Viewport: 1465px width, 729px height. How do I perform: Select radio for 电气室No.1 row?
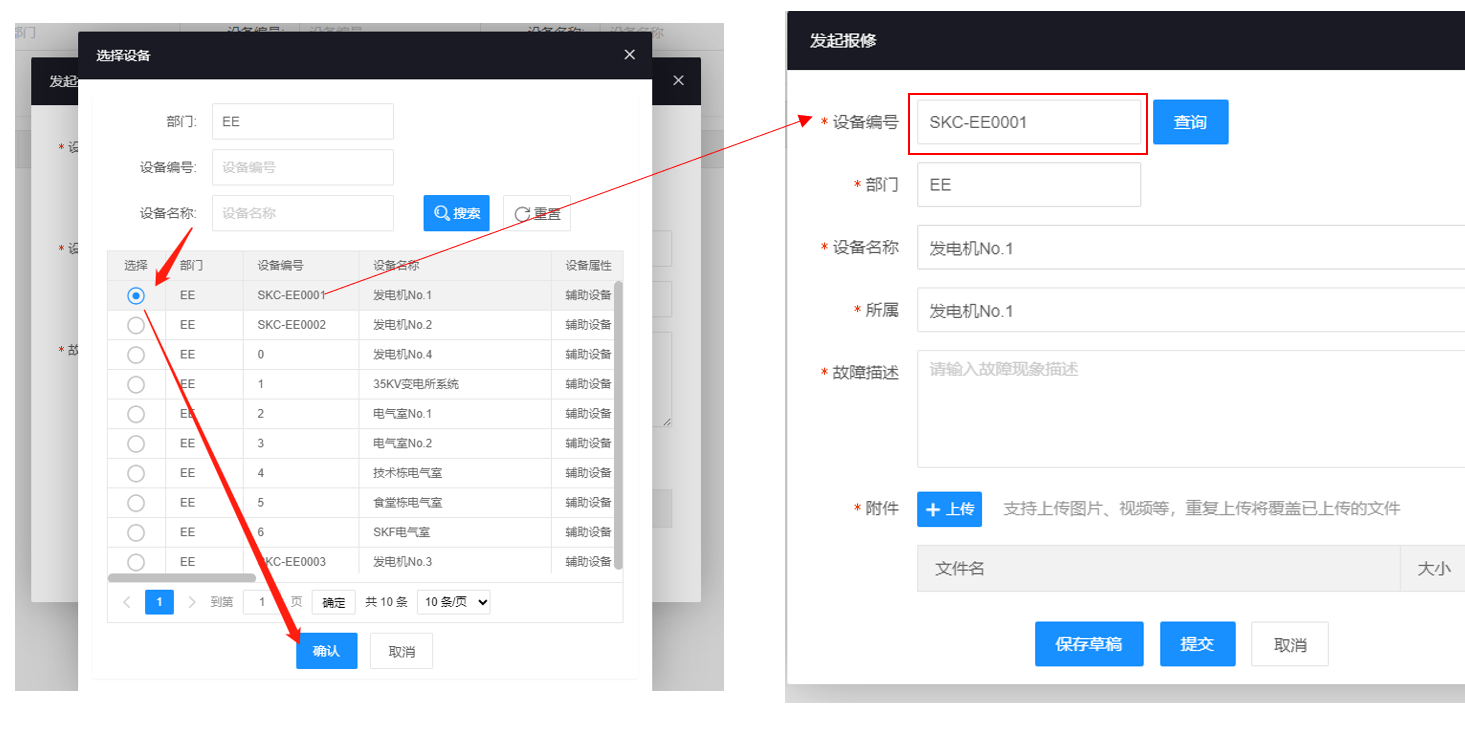[x=136, y=414]
